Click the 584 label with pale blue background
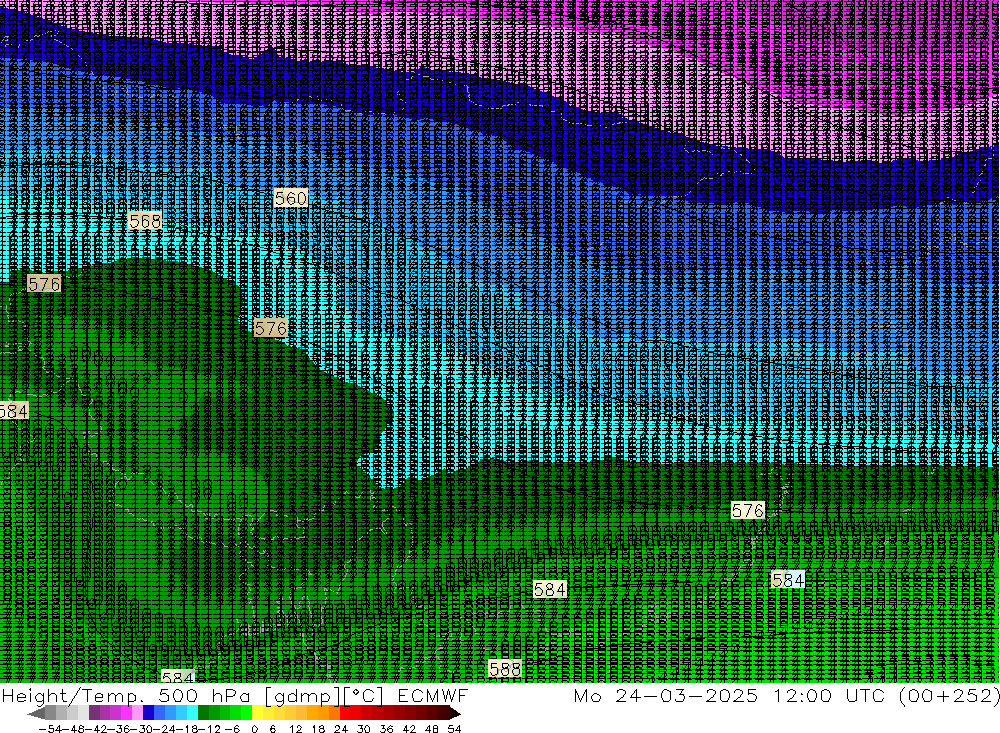This screenshot has width=1000, height=733. pos(788,580)
